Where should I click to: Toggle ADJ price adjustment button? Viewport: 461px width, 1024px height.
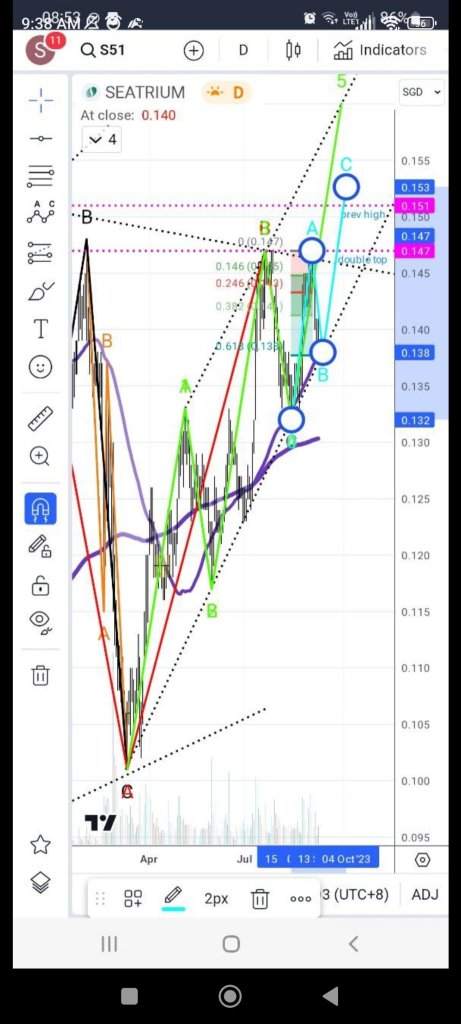[424, 895]
